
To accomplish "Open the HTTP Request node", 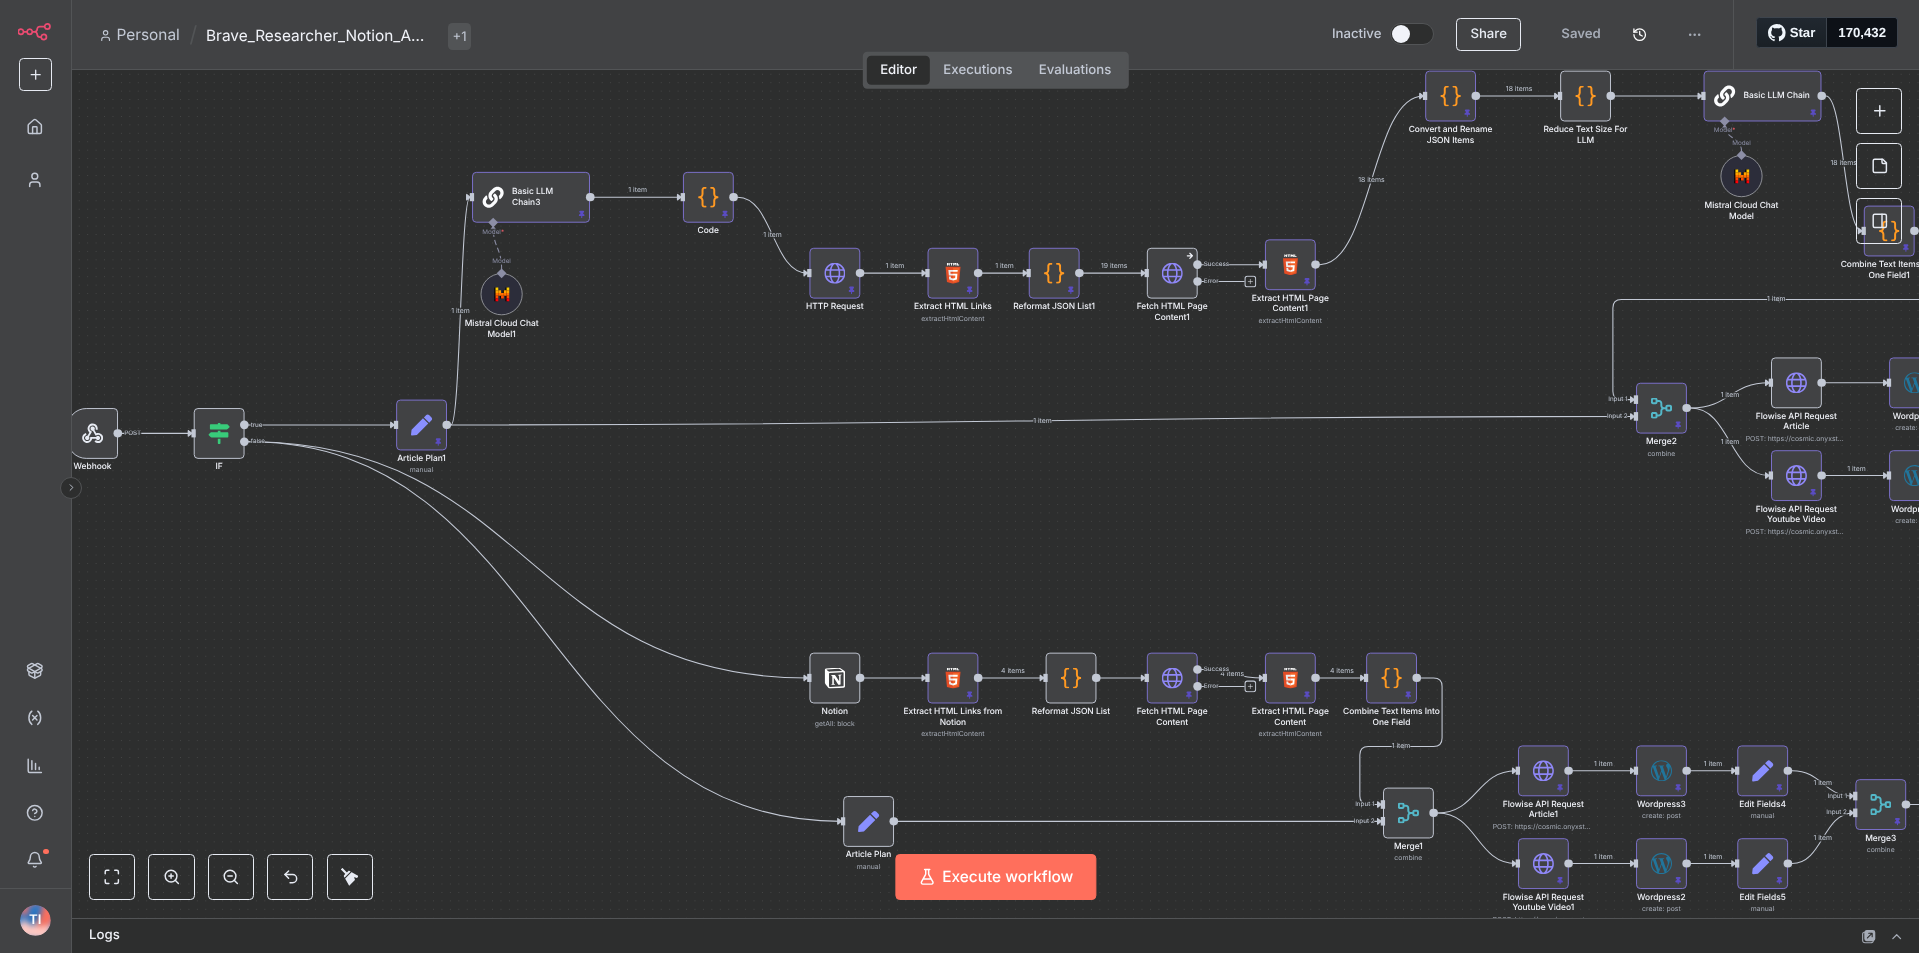I will point(834,273).
